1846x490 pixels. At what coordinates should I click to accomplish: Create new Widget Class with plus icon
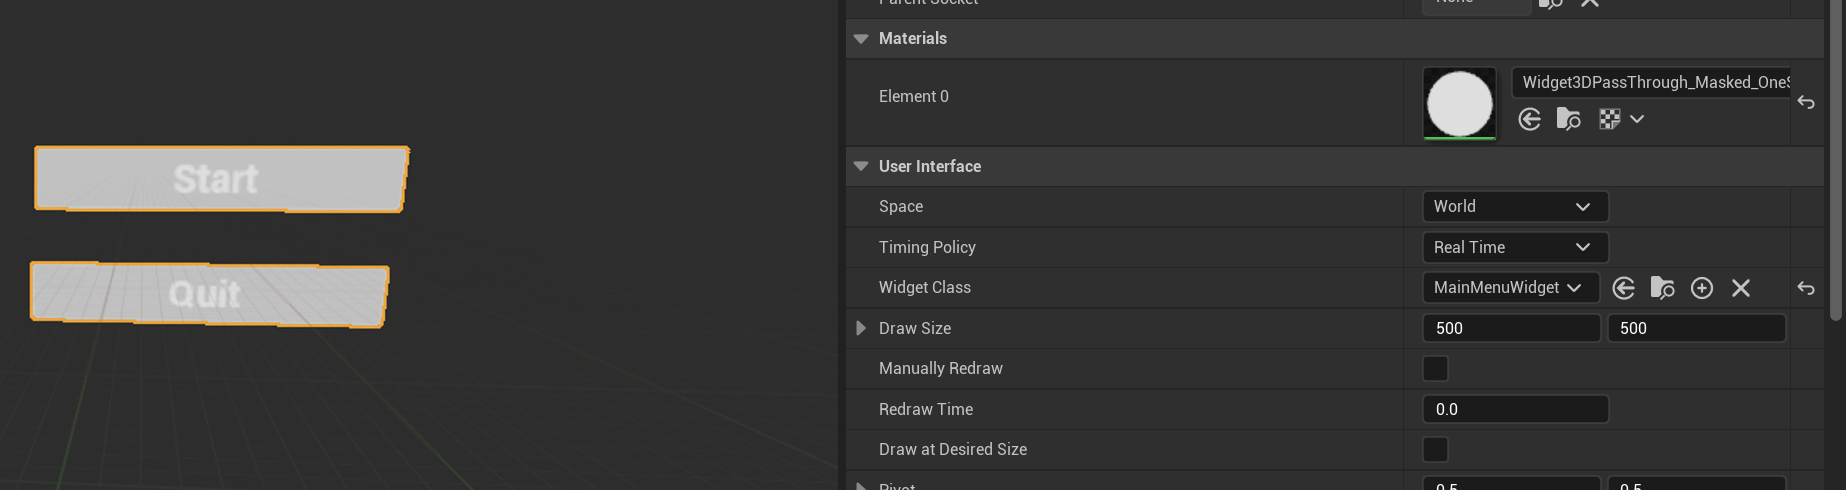click(x=1701, y=288)
